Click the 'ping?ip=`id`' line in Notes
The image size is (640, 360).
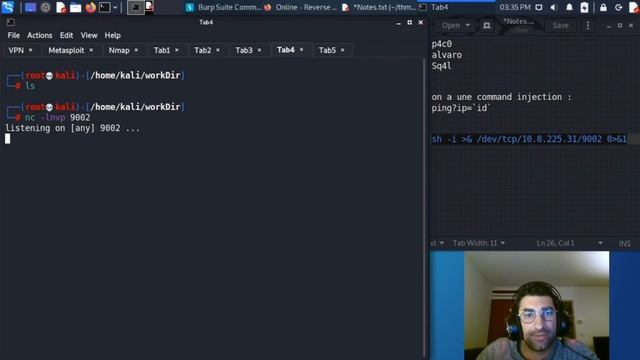(461, 108)
